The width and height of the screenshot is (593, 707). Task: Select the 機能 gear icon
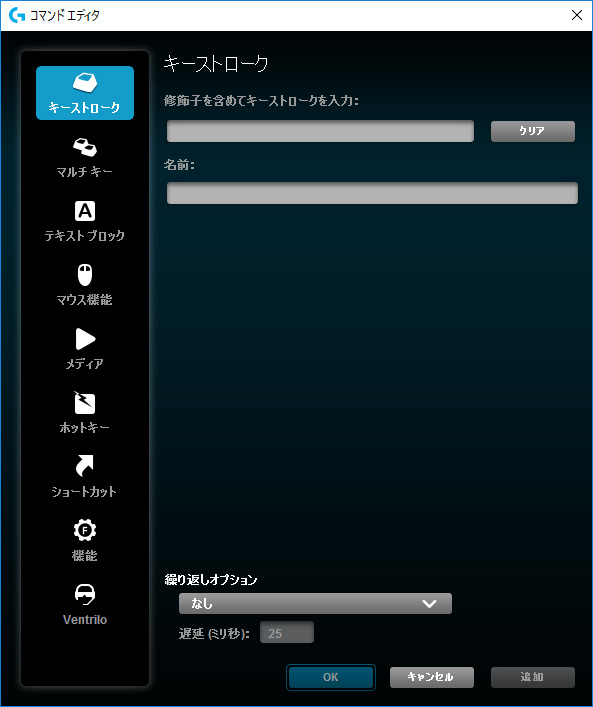[85, 530]
